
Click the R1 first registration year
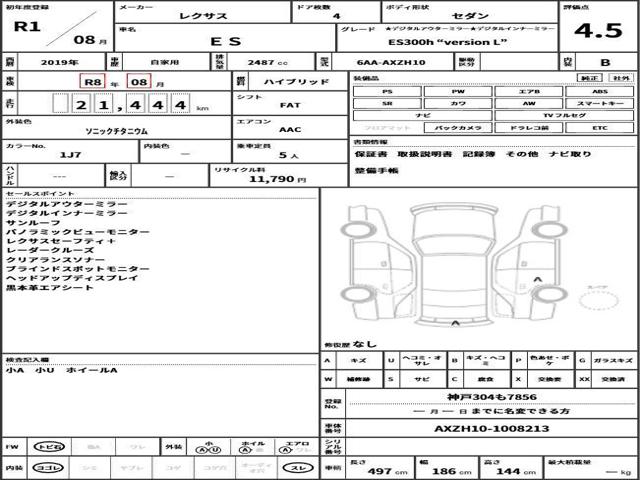(27, 27)
